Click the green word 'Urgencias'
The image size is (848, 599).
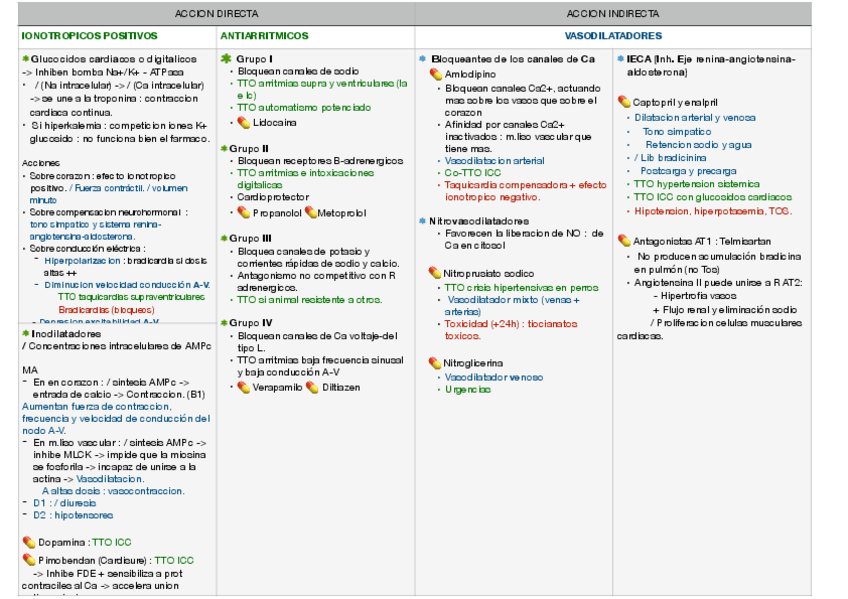(468, 390)
